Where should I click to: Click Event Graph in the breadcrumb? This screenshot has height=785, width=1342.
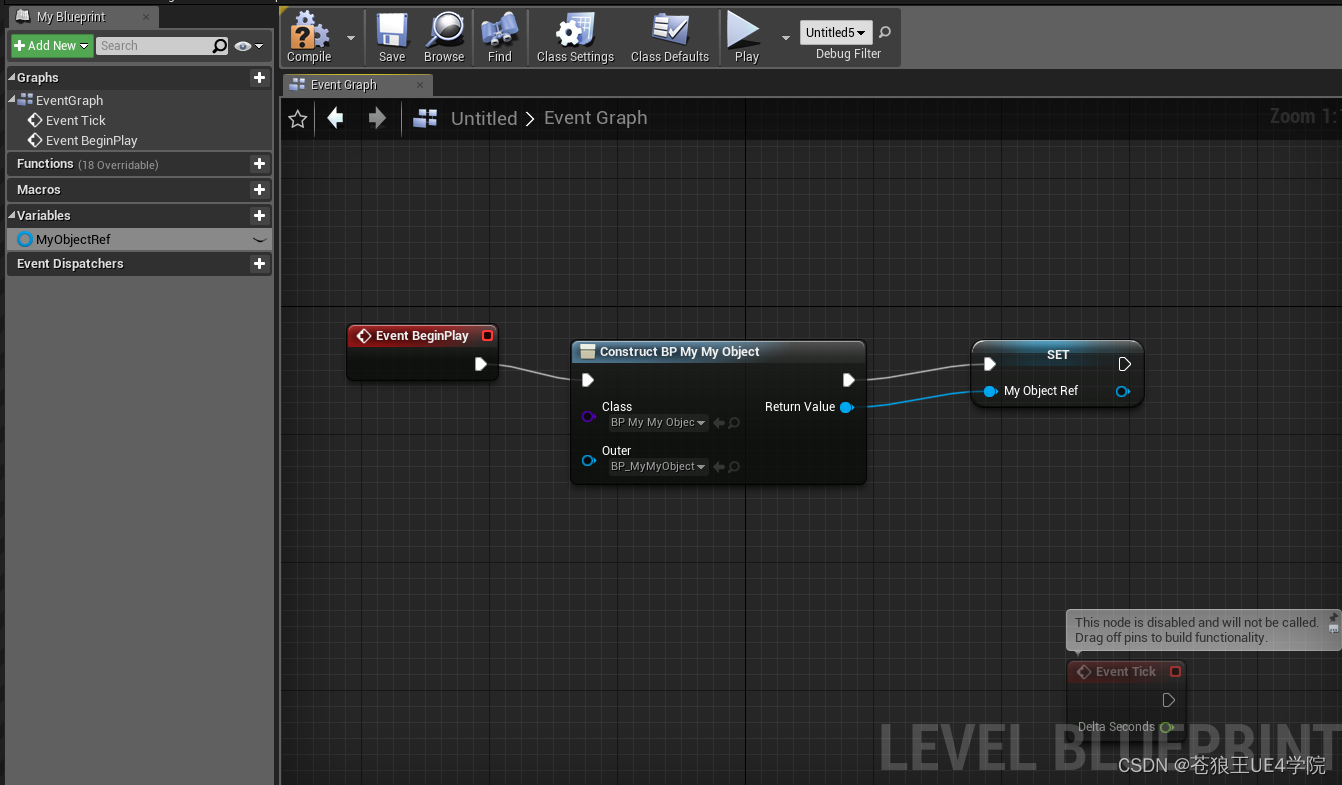point(595,118)
